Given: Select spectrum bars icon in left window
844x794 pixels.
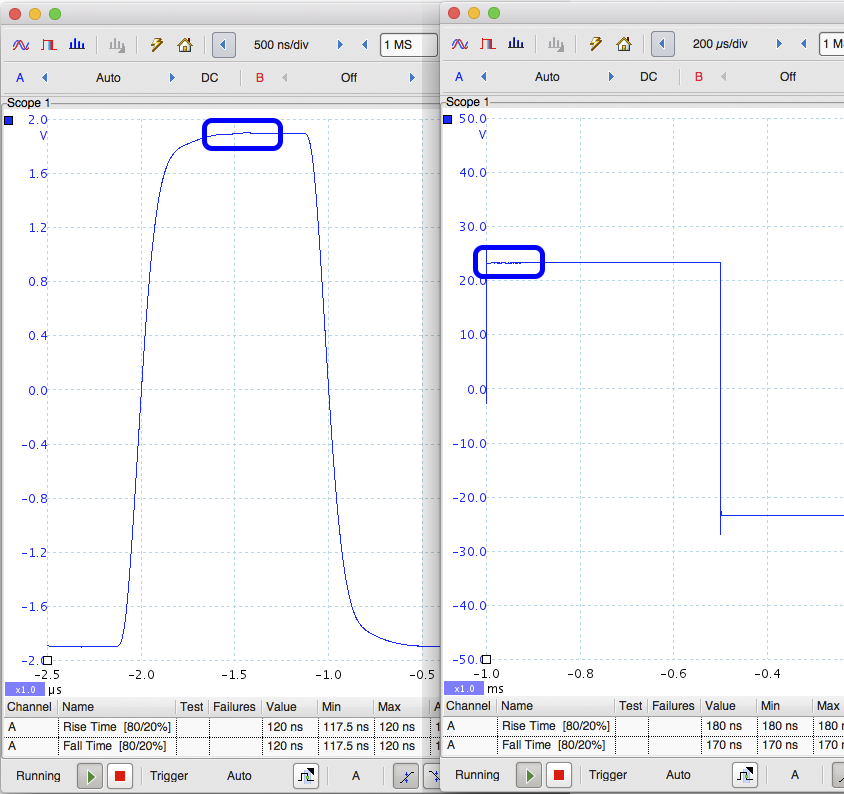Looking at the screenshot, I should (77, 45).
